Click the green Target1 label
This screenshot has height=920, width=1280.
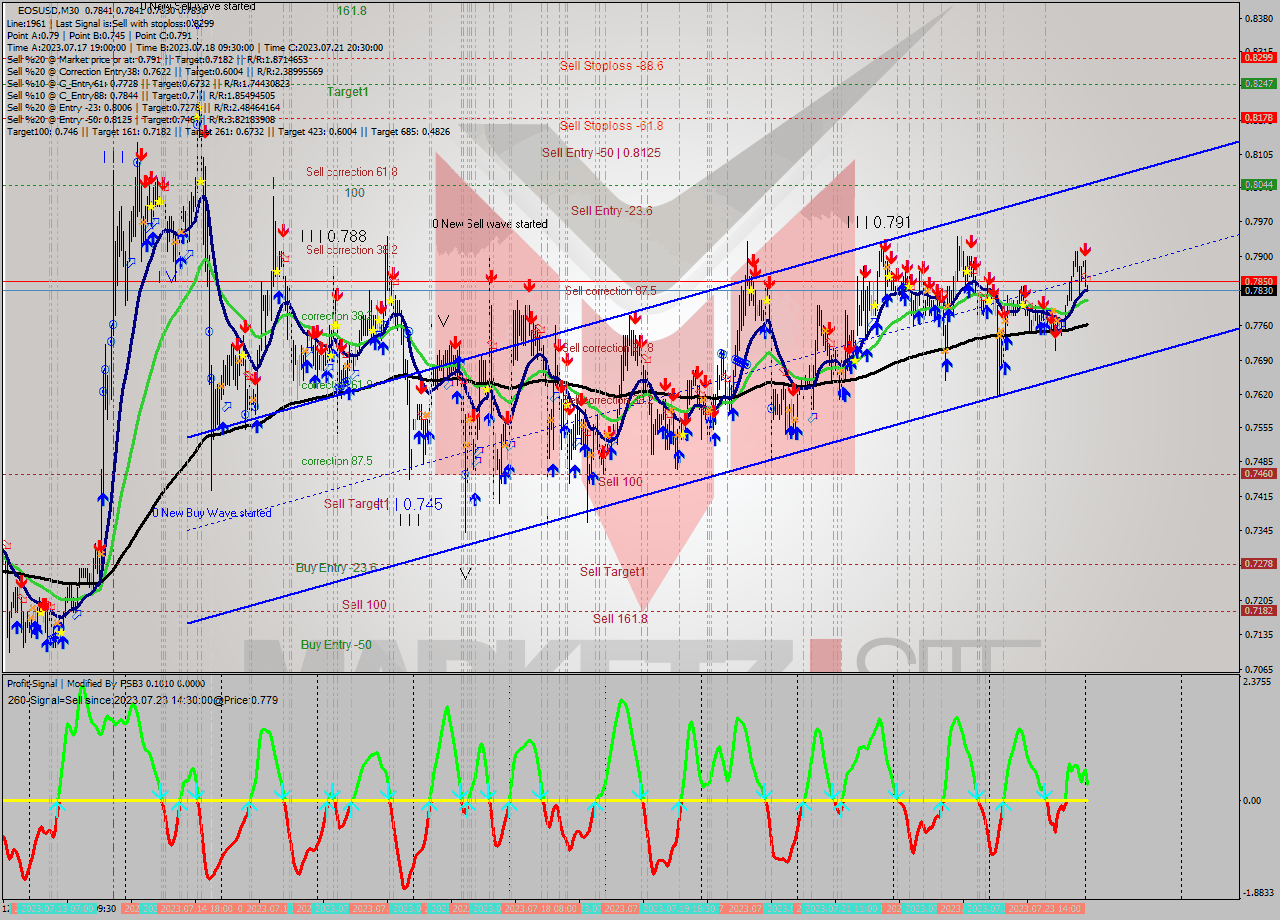[347, 92]
